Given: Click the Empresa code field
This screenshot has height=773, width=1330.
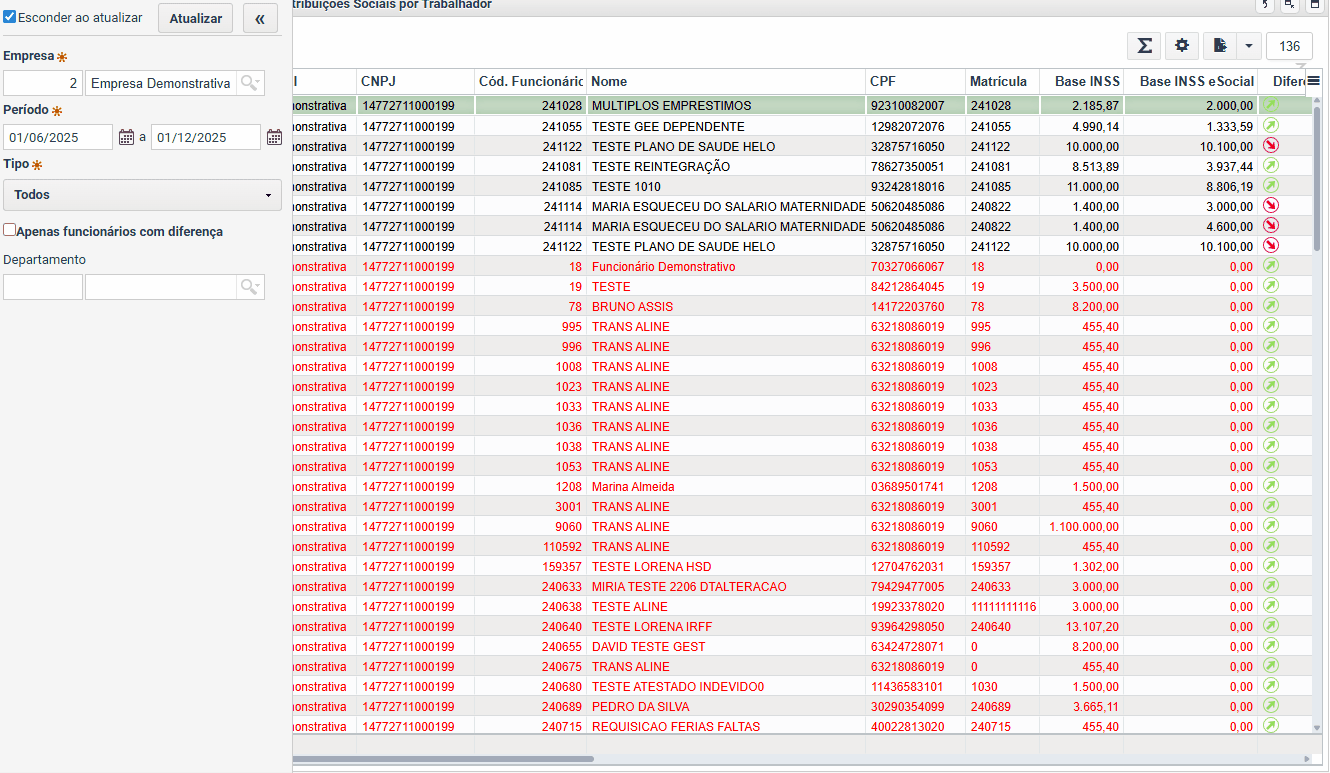Looking at the screenshot, I should click(43, 83).
